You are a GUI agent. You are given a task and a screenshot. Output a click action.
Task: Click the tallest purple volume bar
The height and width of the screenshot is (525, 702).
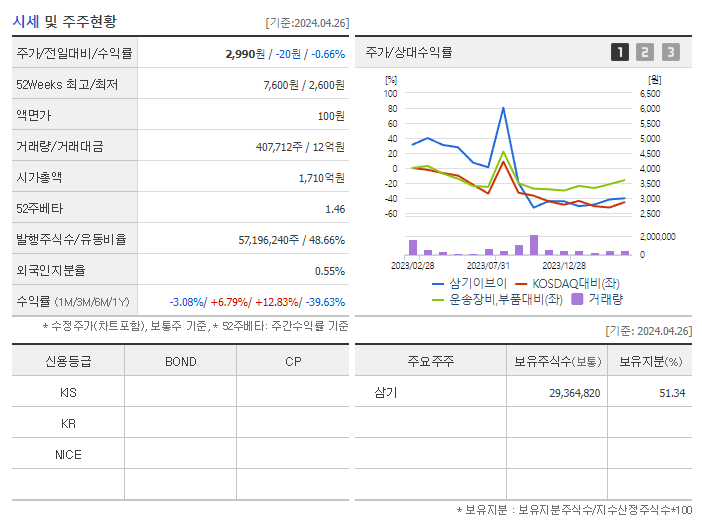(x=534, y=245)
